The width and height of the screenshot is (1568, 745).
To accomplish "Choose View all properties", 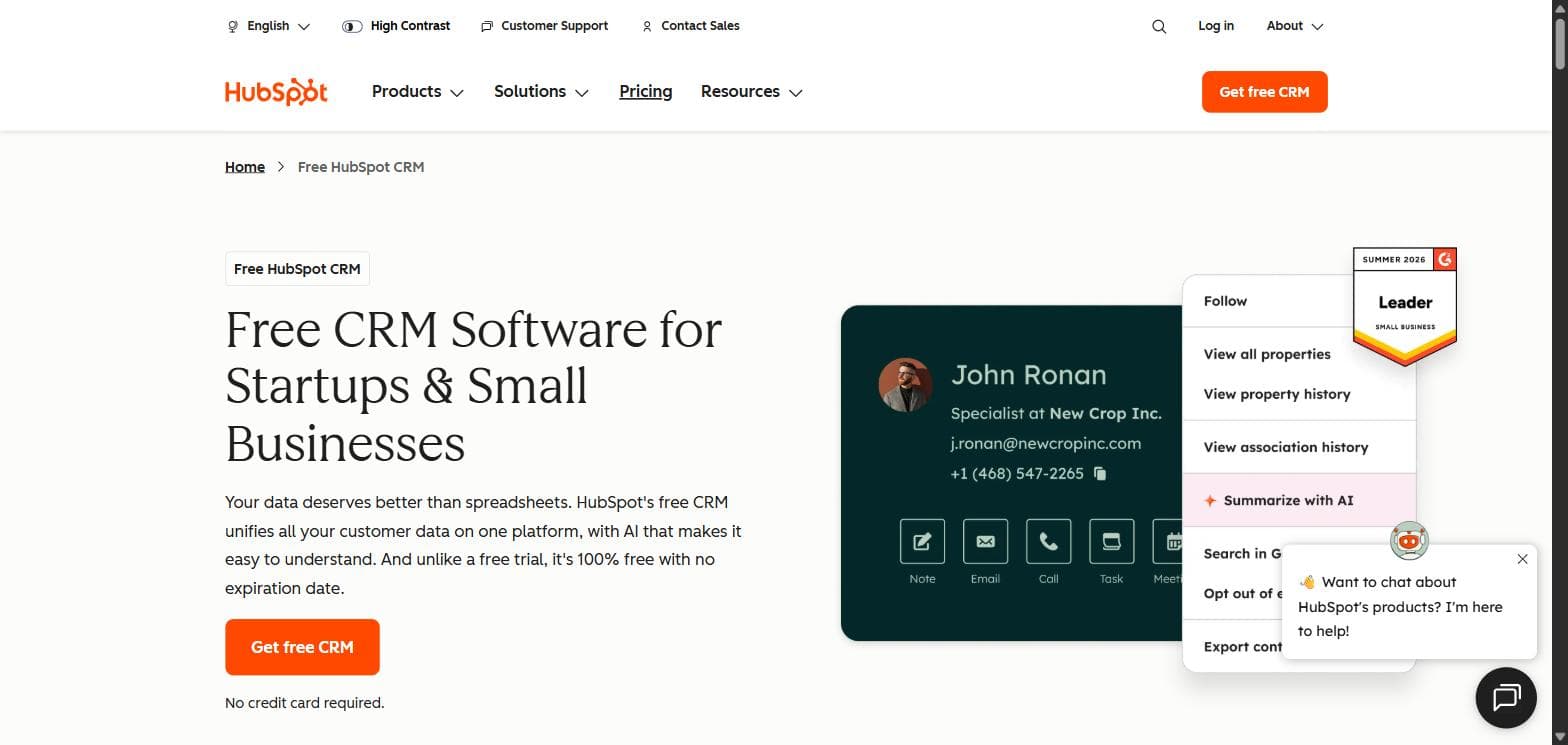I will pyautogui.click(x=1267, y=354).
